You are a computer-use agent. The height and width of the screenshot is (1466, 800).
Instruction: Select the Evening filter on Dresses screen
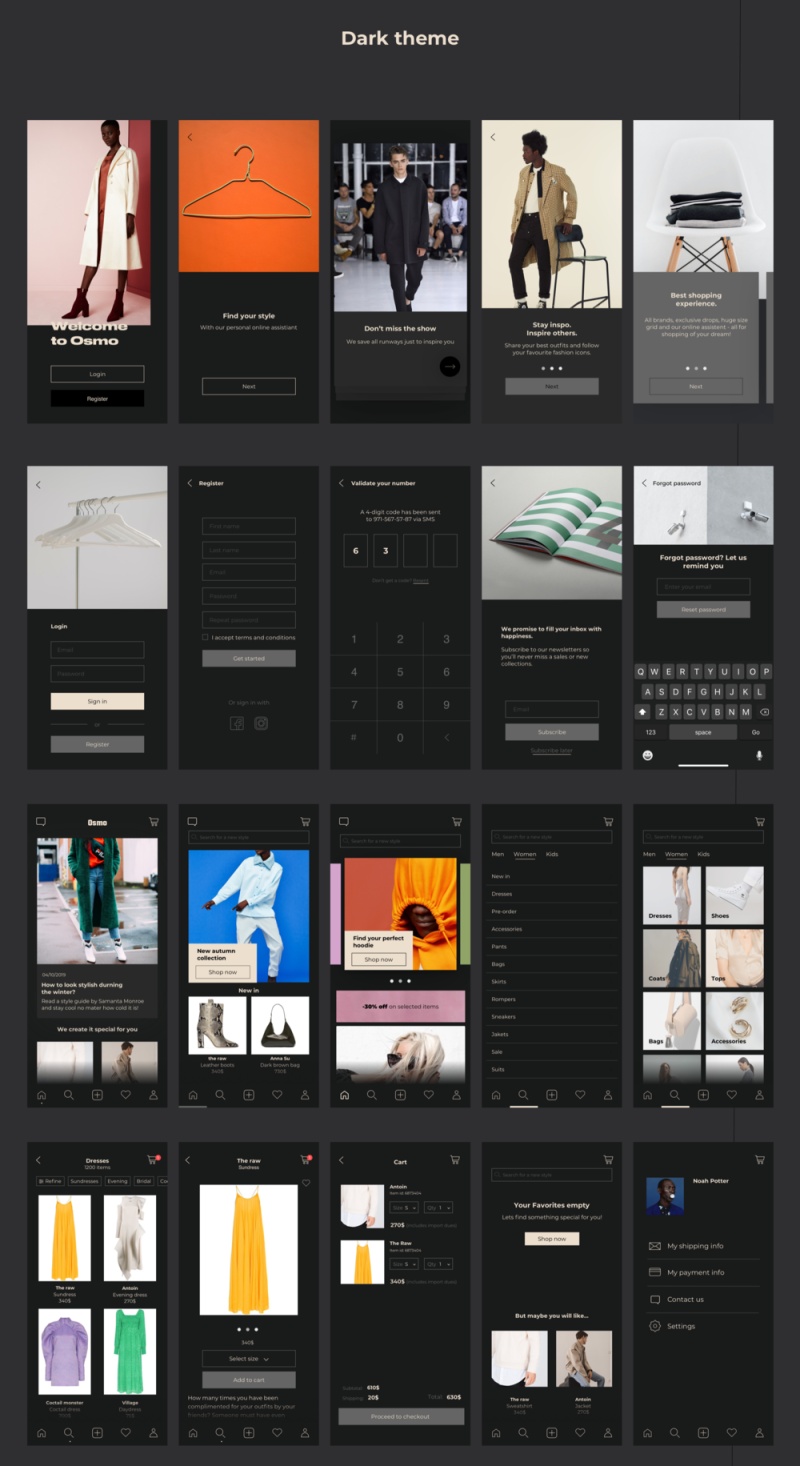(118, 1181)
